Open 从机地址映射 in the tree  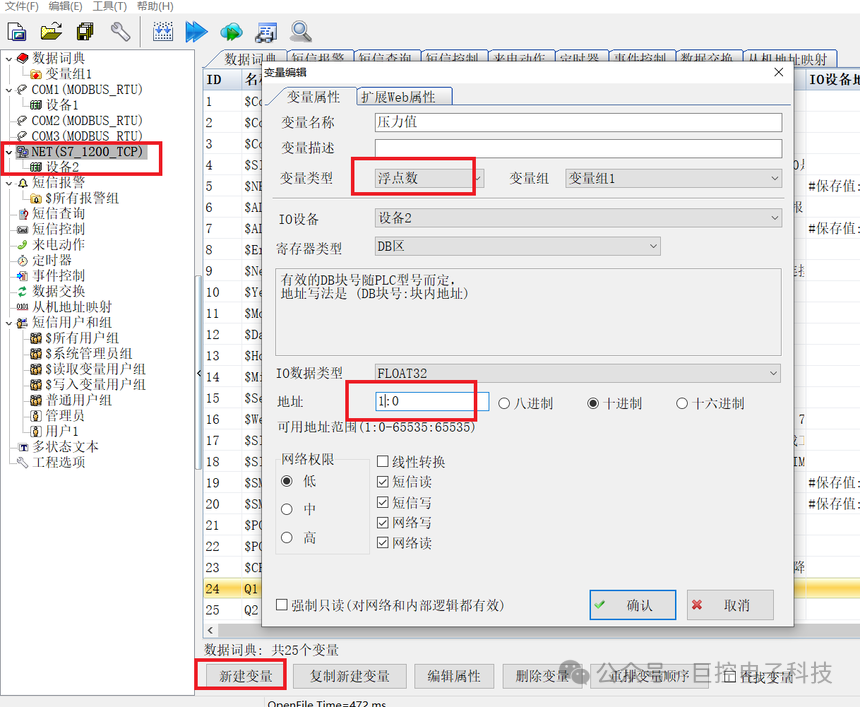[x=71, y=307]
